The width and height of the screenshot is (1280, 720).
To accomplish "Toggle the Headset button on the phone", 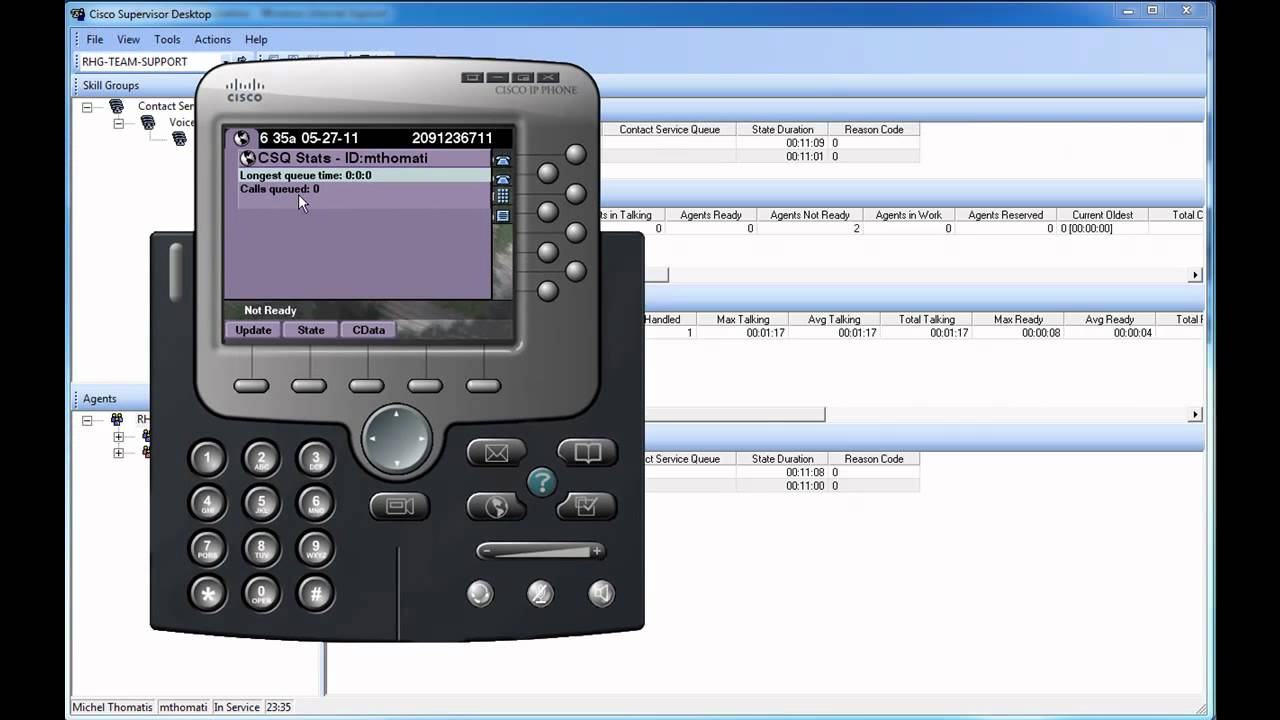I will tap(480, 593).
